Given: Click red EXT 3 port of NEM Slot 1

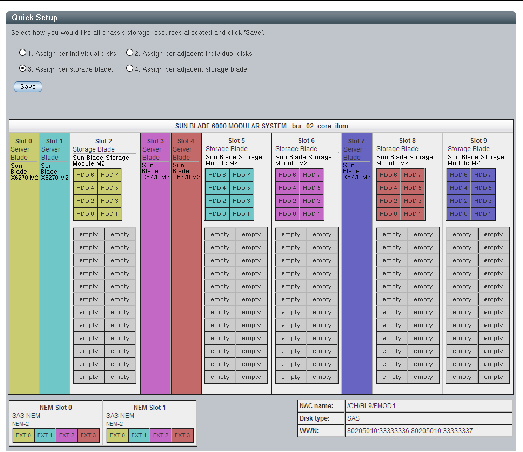Looking at the screenshot, I should click(182, 435).
